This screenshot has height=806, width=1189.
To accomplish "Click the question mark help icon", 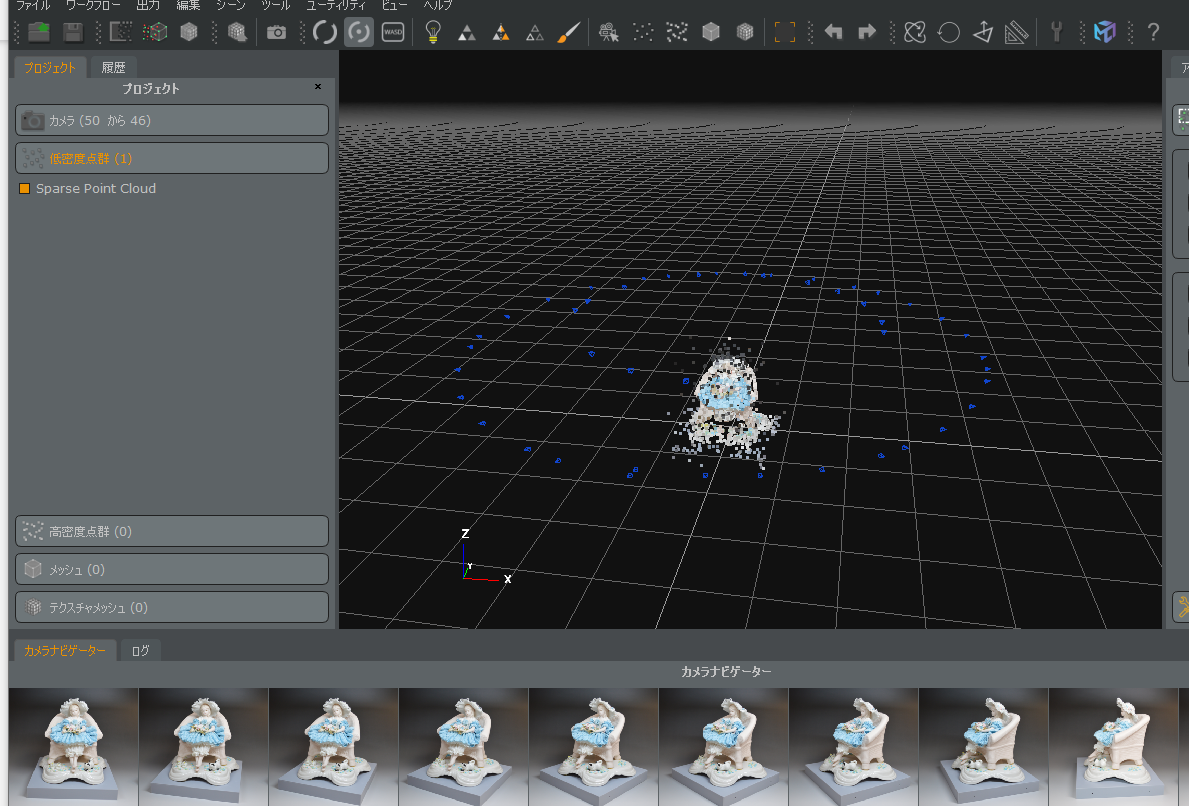I will [x=1152, y=32].
